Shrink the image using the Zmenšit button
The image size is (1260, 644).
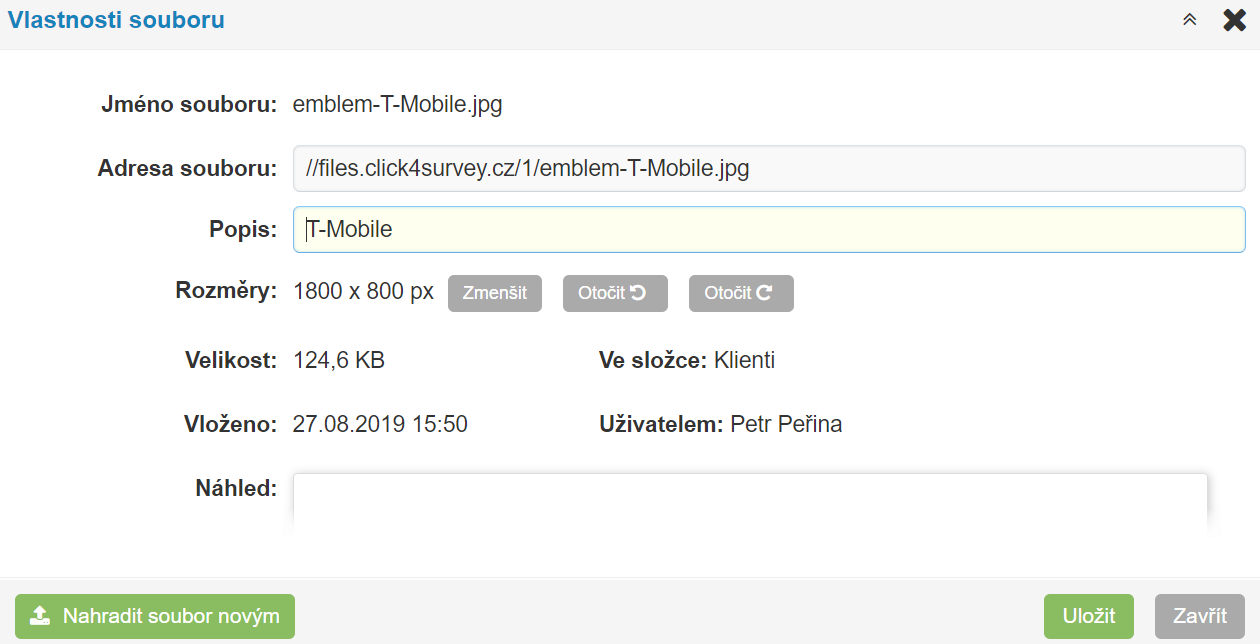click(495, 293)
